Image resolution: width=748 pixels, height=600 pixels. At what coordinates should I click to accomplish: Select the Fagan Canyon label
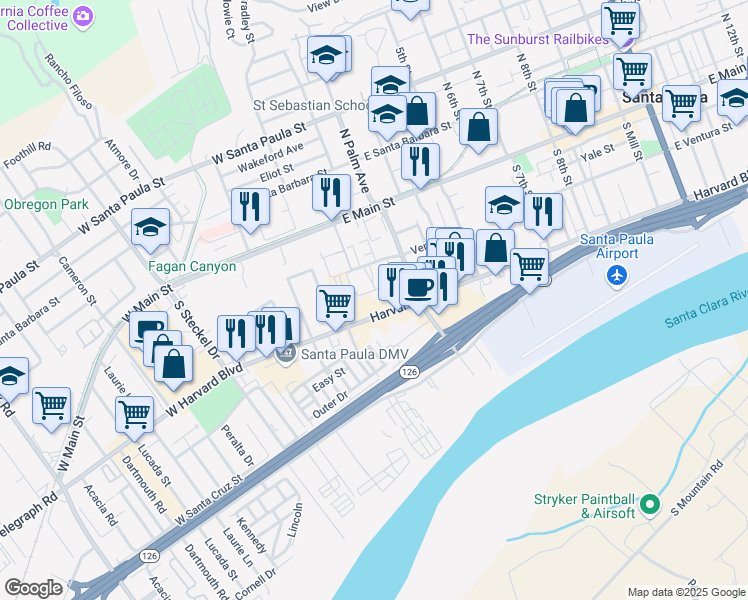pyautogui.click(x=192, y=267)
